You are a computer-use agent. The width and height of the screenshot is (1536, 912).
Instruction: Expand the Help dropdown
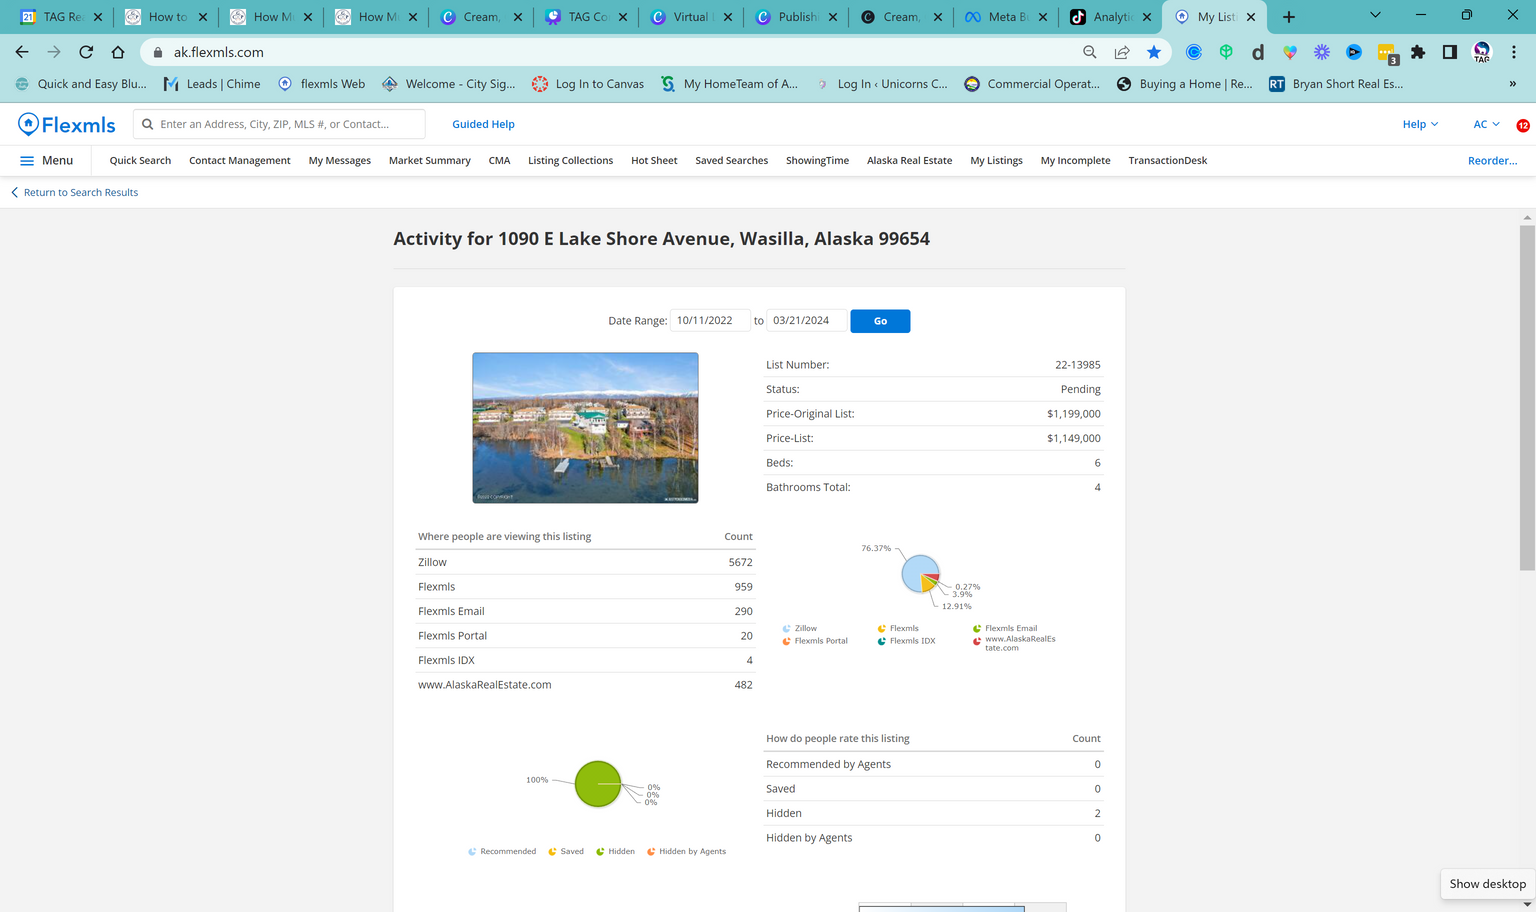[1420, 124]
